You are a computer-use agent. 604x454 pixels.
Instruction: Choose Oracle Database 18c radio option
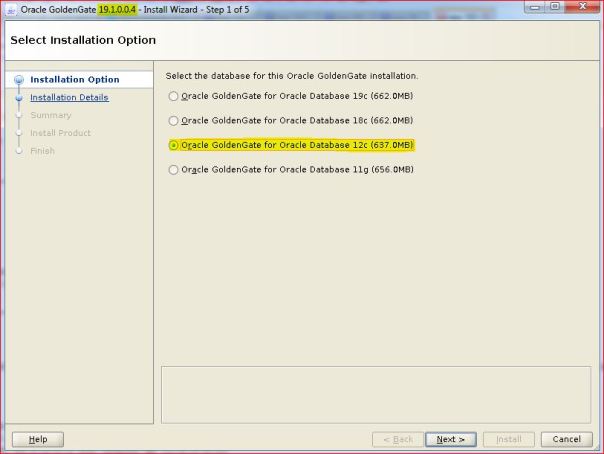pos(173,120)
